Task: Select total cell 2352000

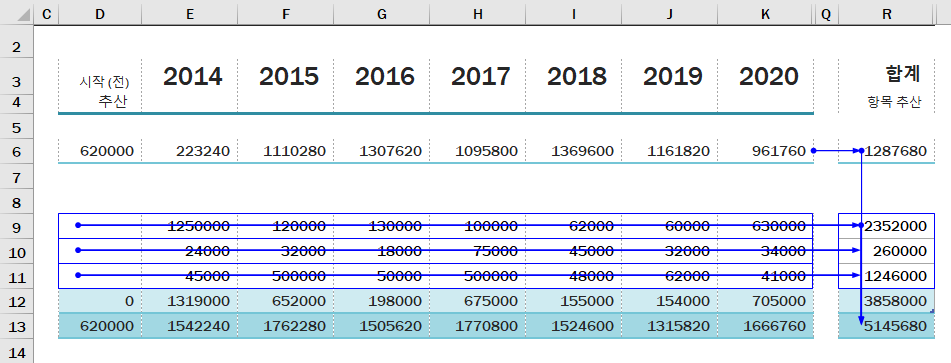Action: pos(887,227)
